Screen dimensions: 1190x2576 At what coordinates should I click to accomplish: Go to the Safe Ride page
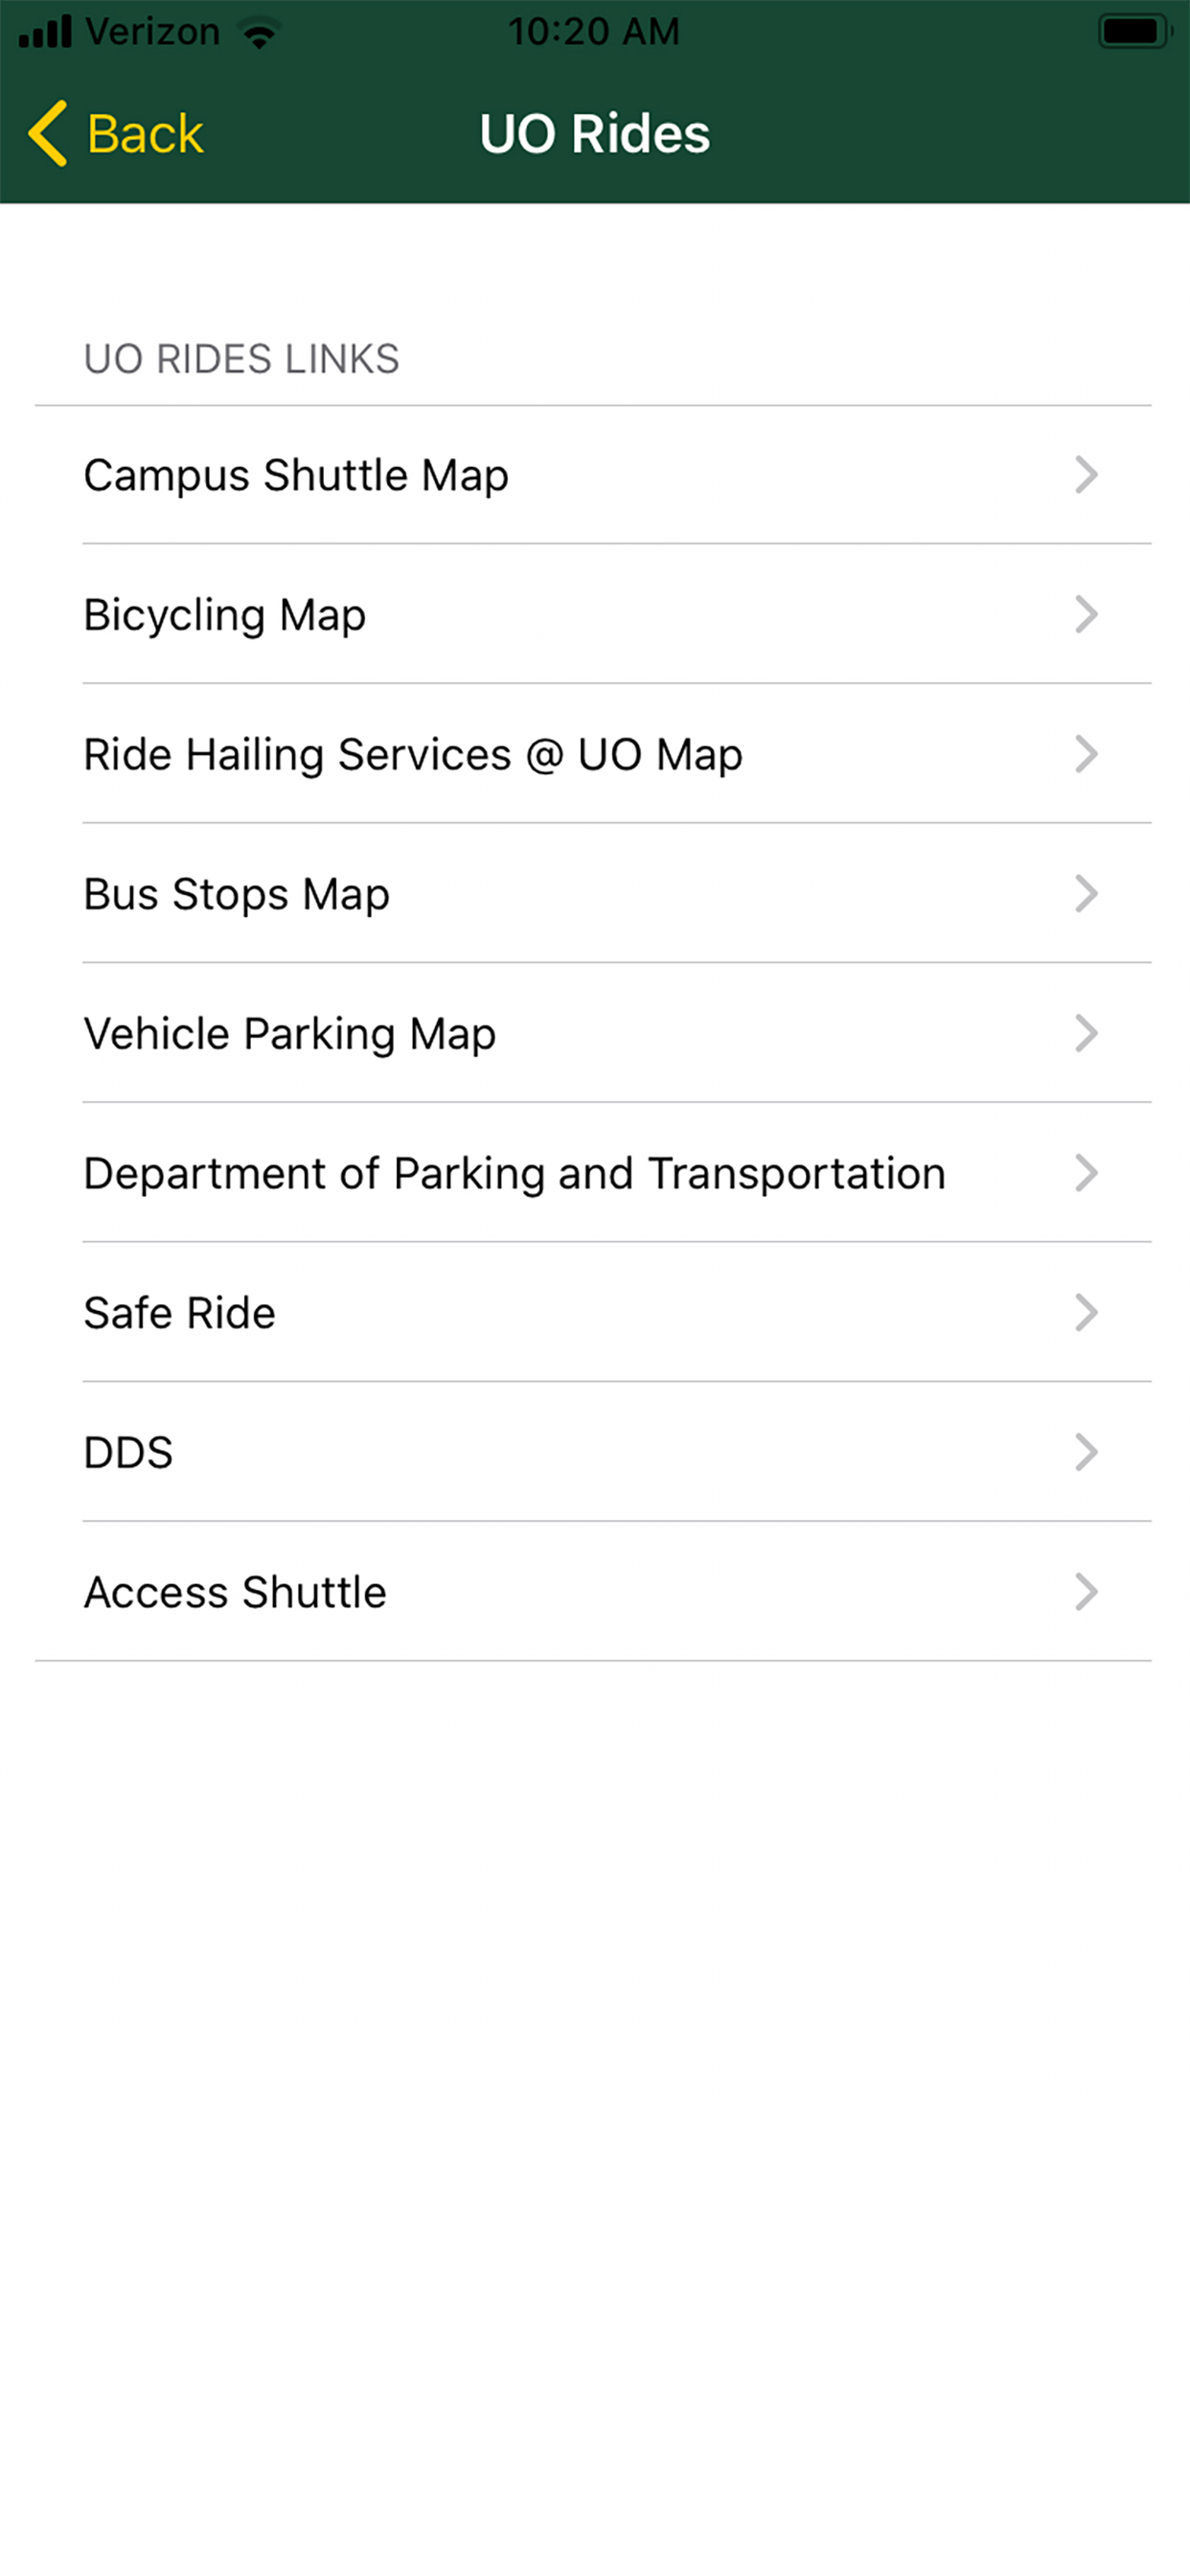(x=180, y=1312)
